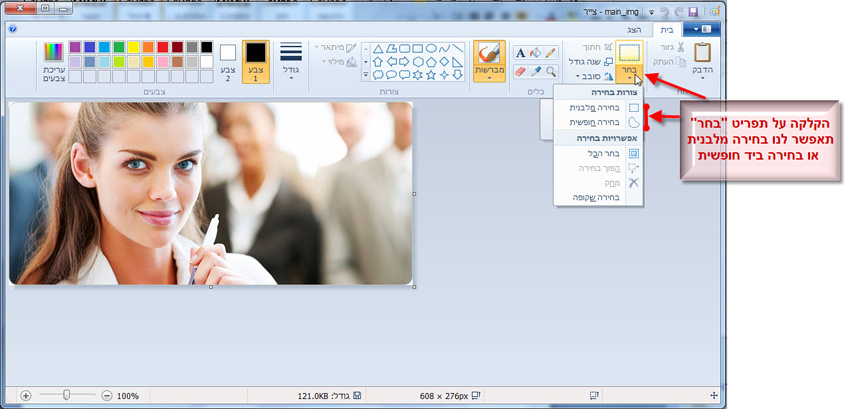Viewport: 850px width, 409px height.
Task: Click the Paste (הדבק) clipboard icon
Action: tap(703, 52)
